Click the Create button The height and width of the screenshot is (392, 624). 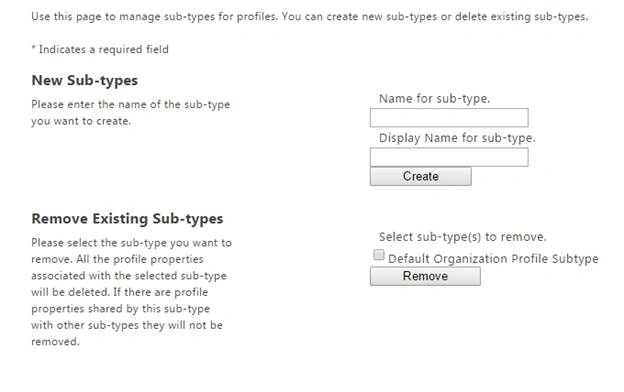[421, 176]
